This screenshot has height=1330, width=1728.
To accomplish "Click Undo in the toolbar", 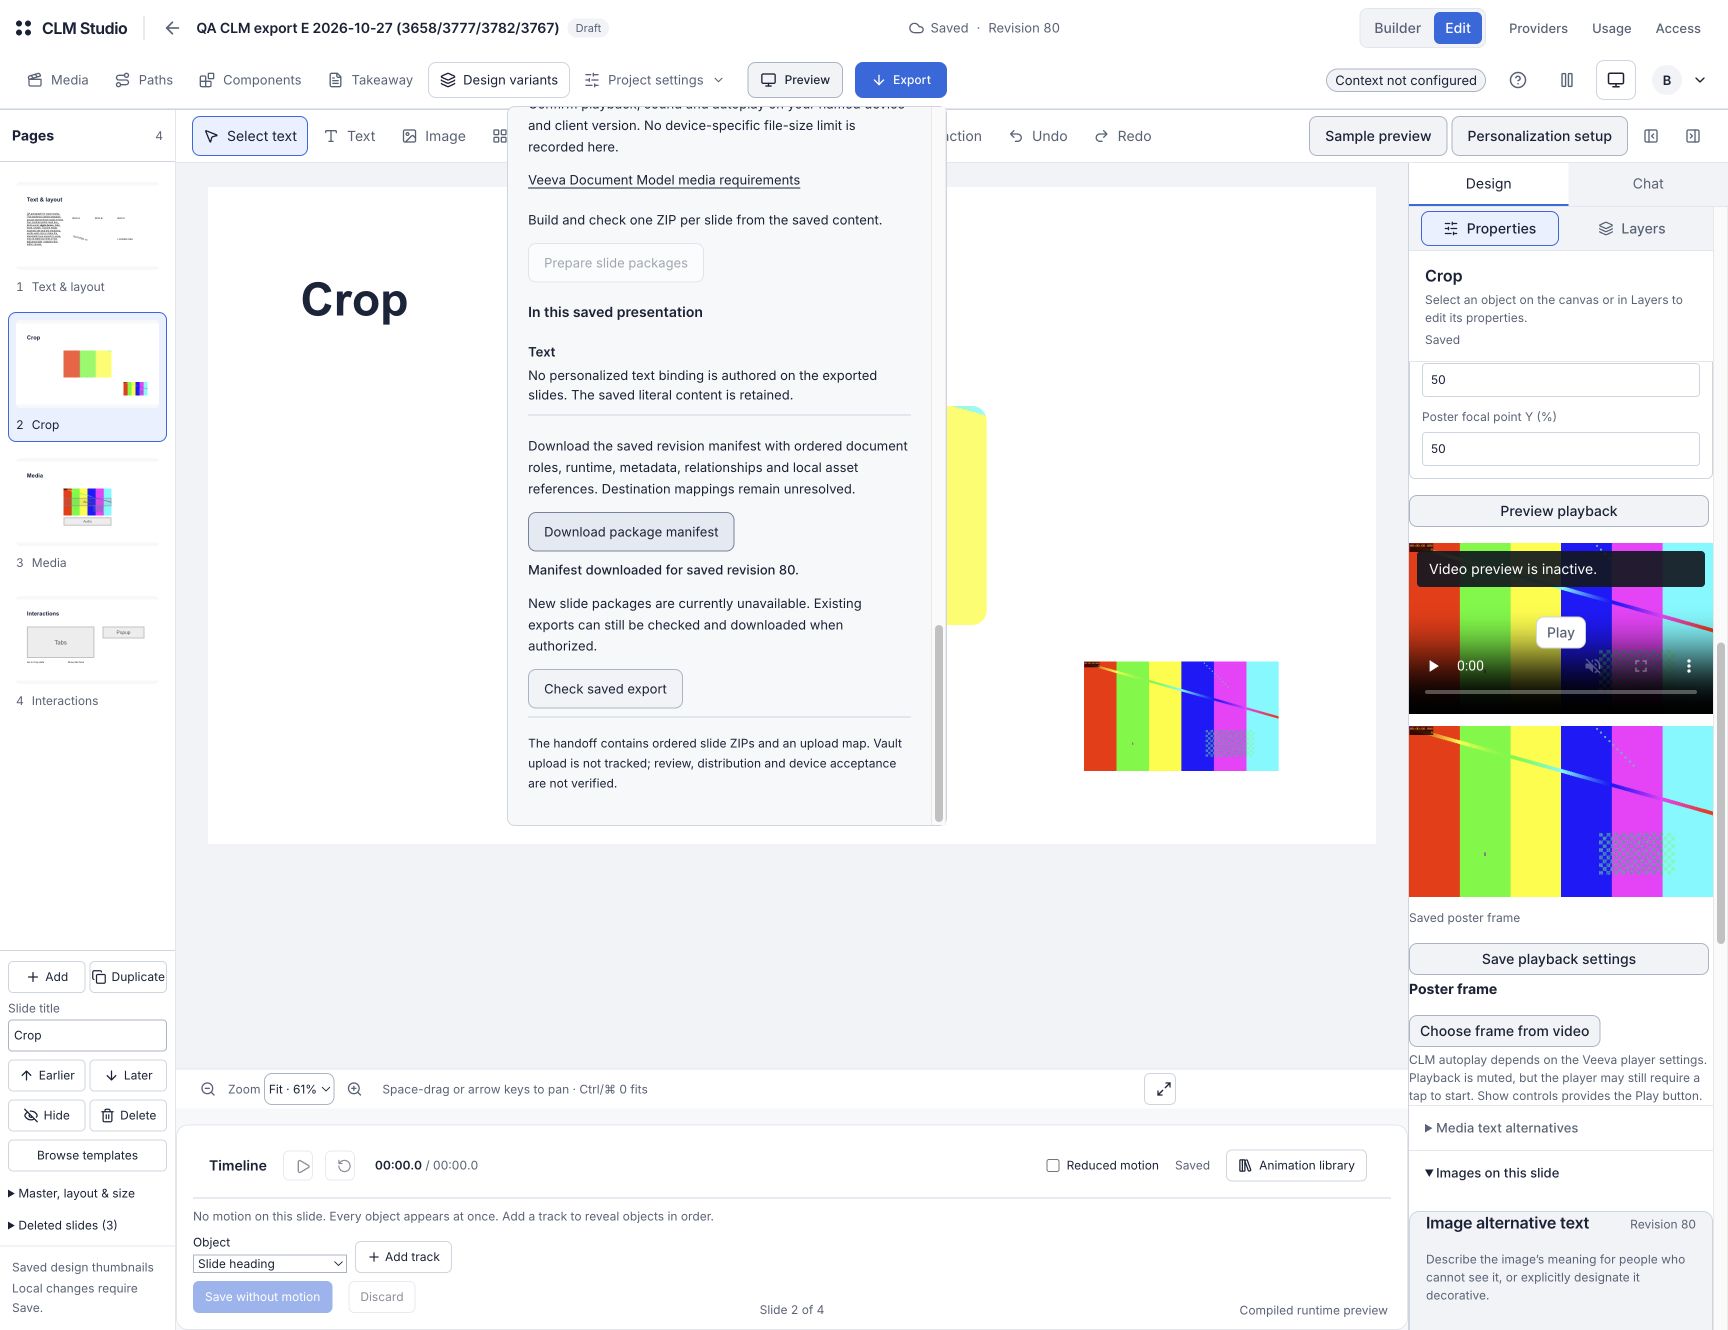I will [x=1038, y=136].
